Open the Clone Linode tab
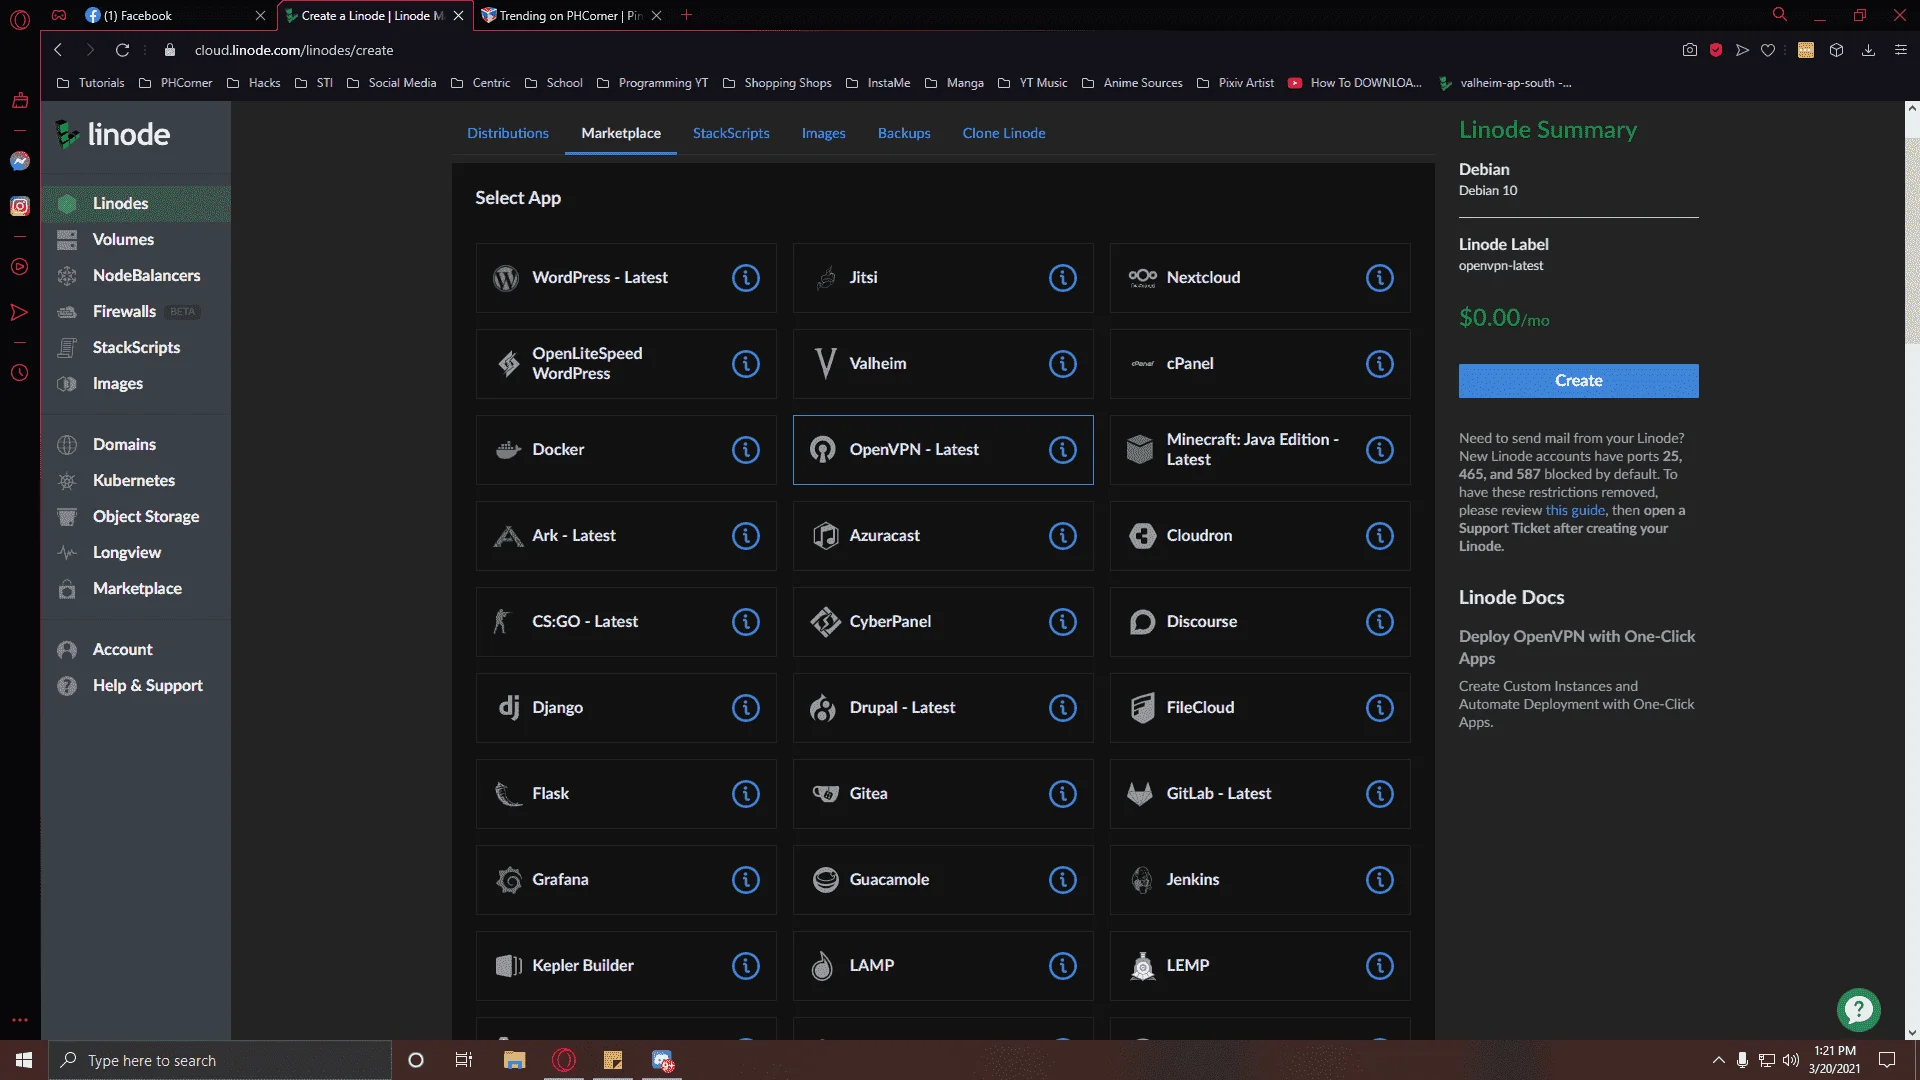Screen dimensions: 1920x1080 (x=1004, y=133)
